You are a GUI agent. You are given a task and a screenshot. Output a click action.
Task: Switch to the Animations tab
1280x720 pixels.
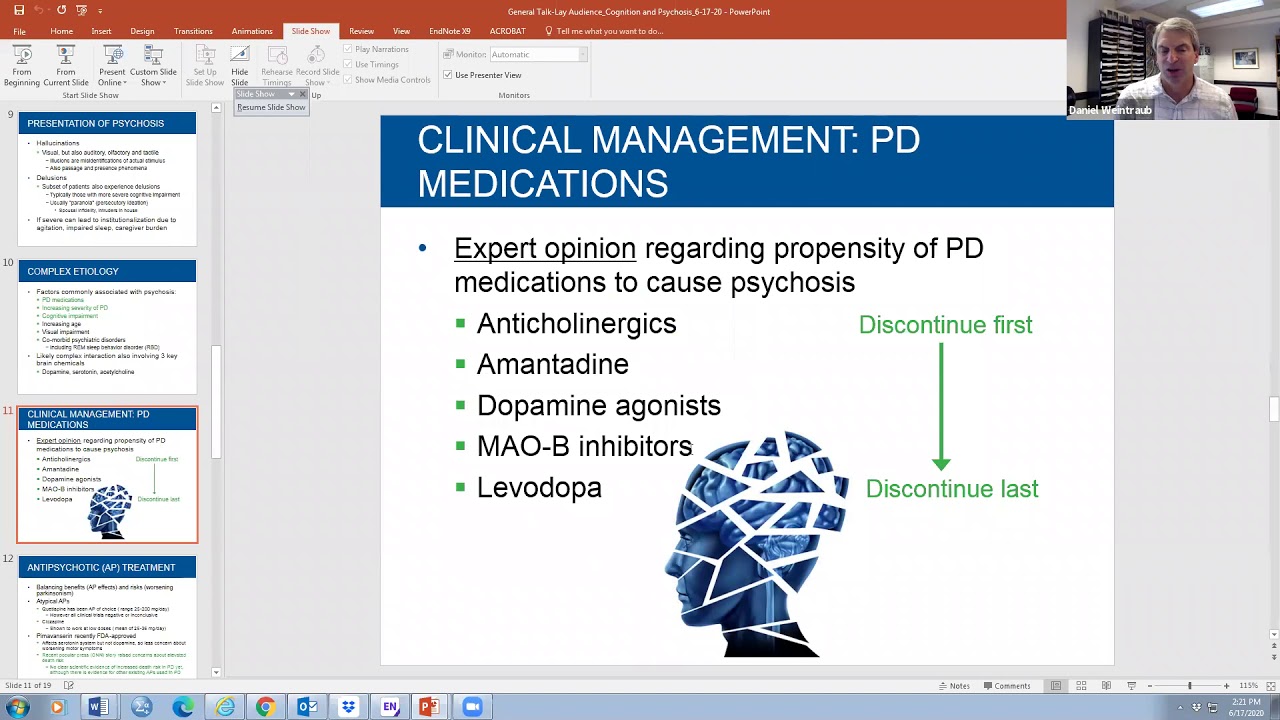252,31
